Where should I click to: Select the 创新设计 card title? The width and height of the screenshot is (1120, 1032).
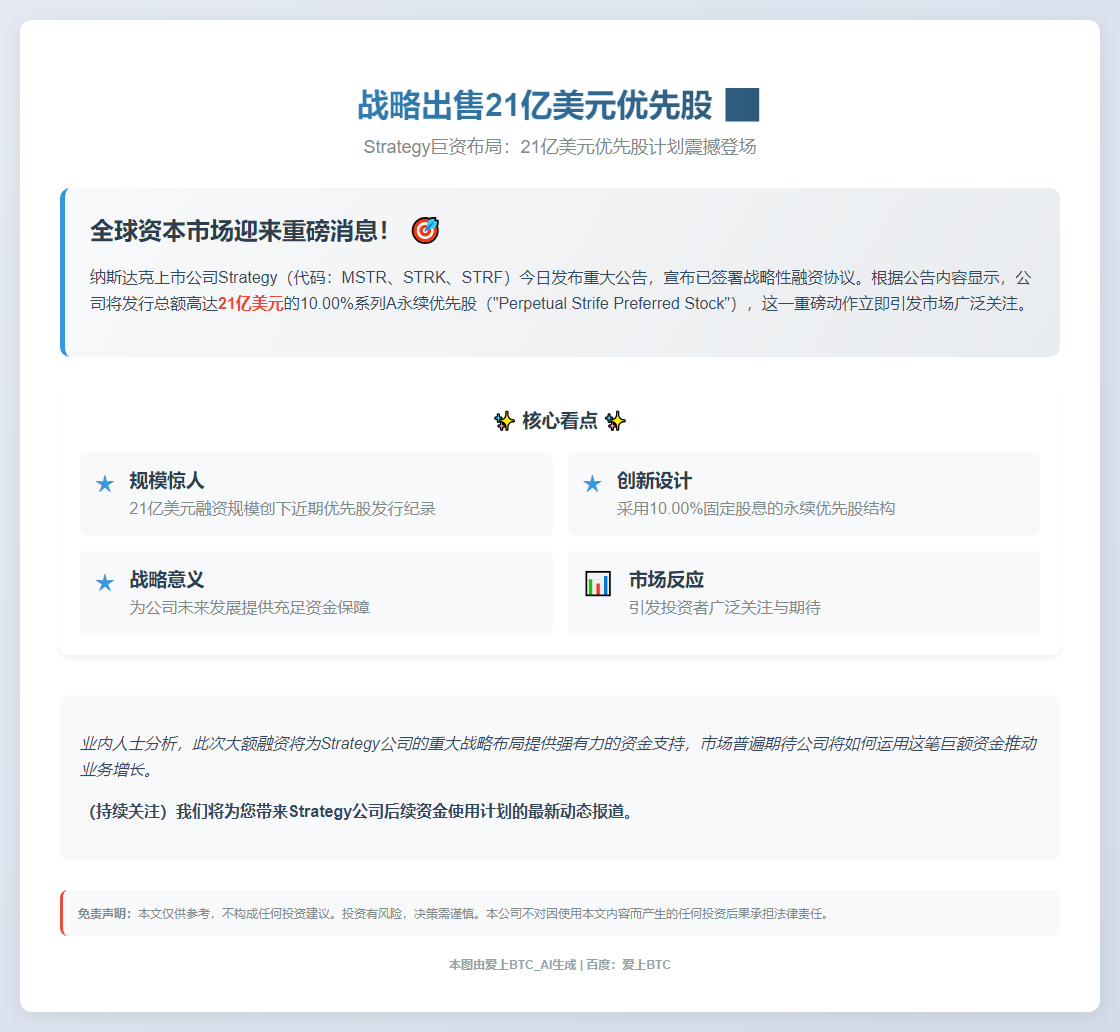[x=654, y=481]
